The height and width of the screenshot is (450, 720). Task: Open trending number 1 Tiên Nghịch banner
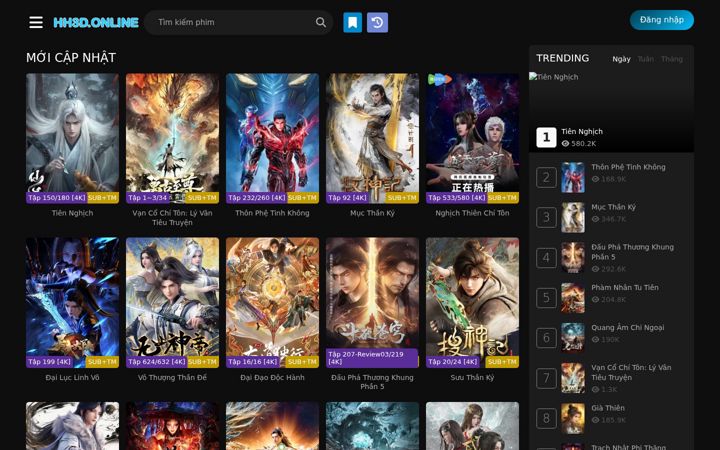611,112
